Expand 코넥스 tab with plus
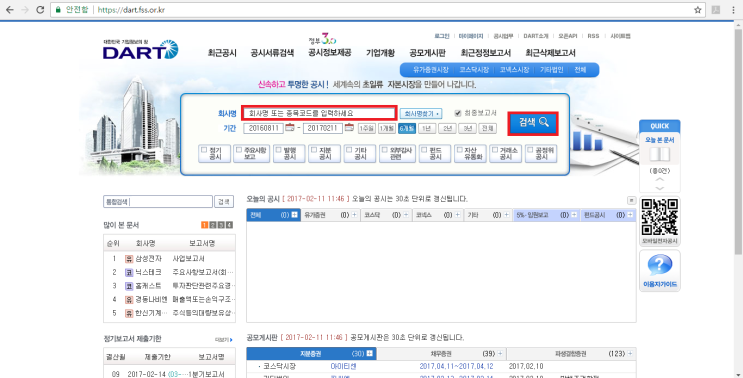The width and height of the screenshot is (743, 378). pos(457,215)
